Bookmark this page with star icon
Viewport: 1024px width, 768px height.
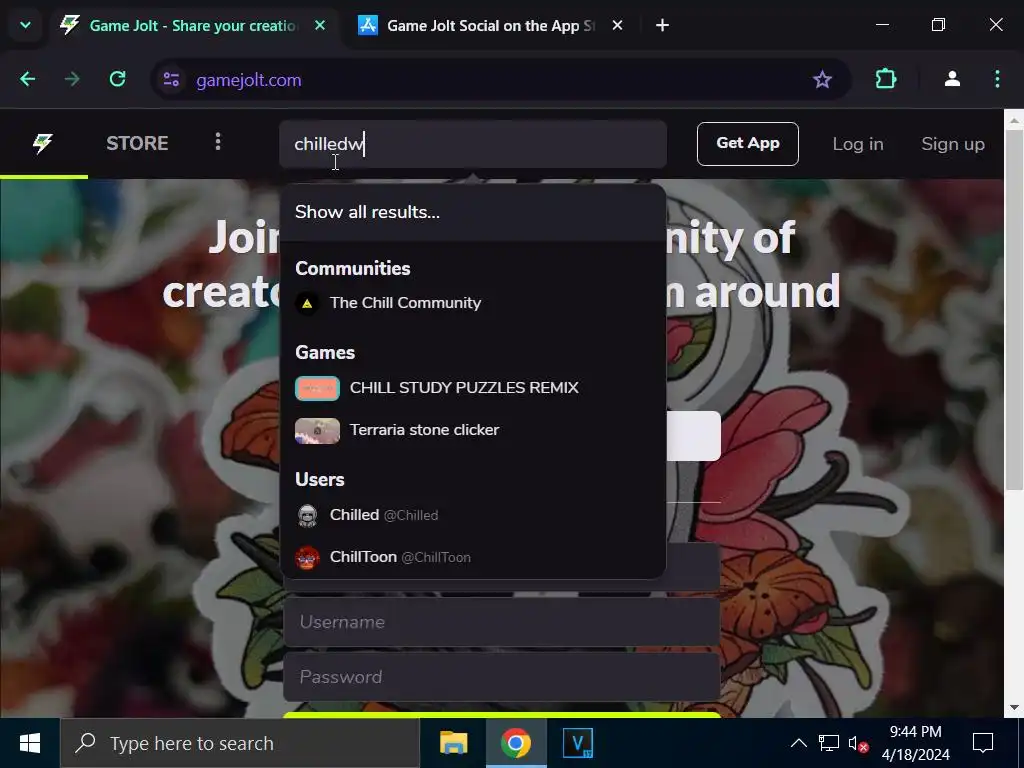(x=822, y=80)
